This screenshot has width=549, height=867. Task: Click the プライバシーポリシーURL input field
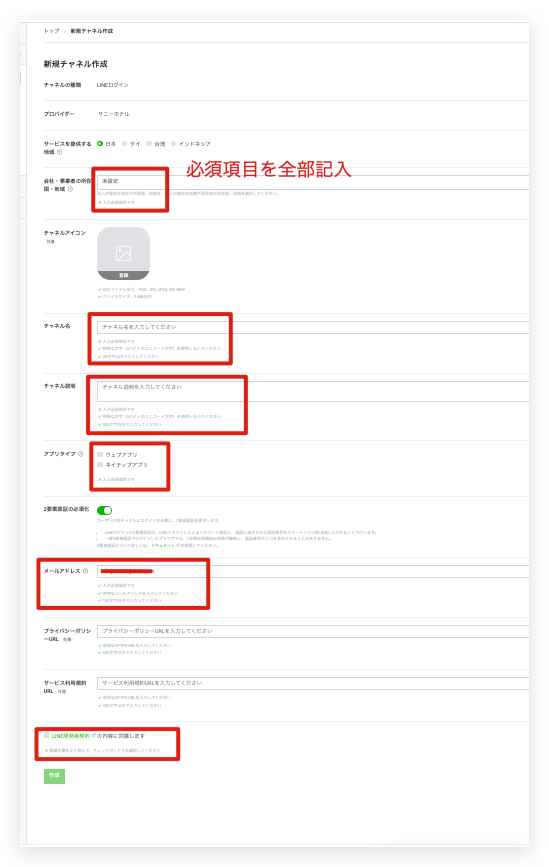[313, 631]
